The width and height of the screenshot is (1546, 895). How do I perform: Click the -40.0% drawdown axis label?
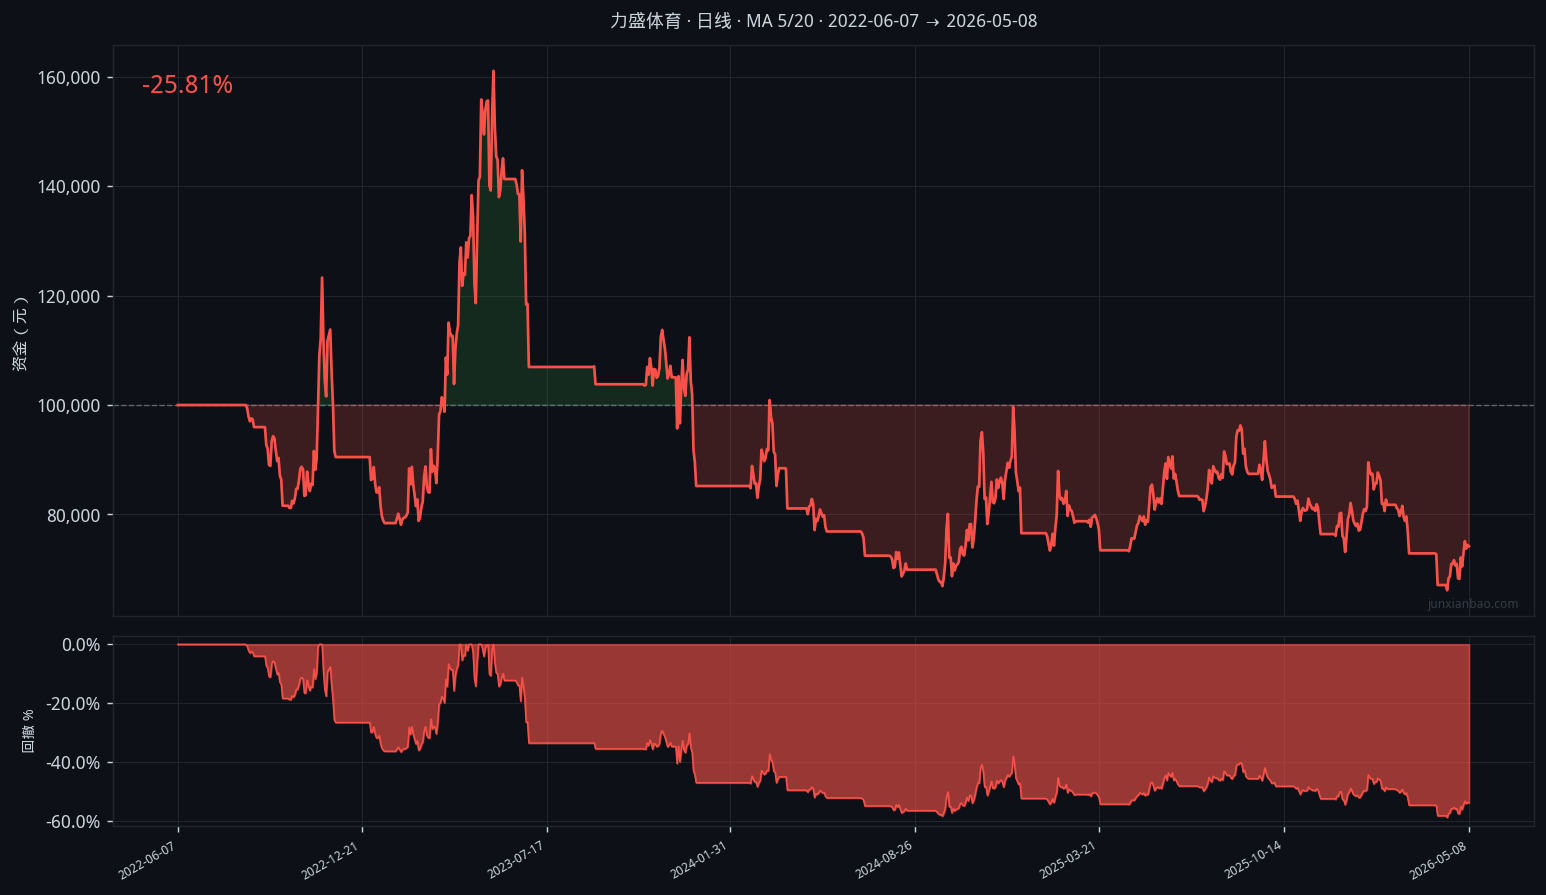[x=74, y=763]
